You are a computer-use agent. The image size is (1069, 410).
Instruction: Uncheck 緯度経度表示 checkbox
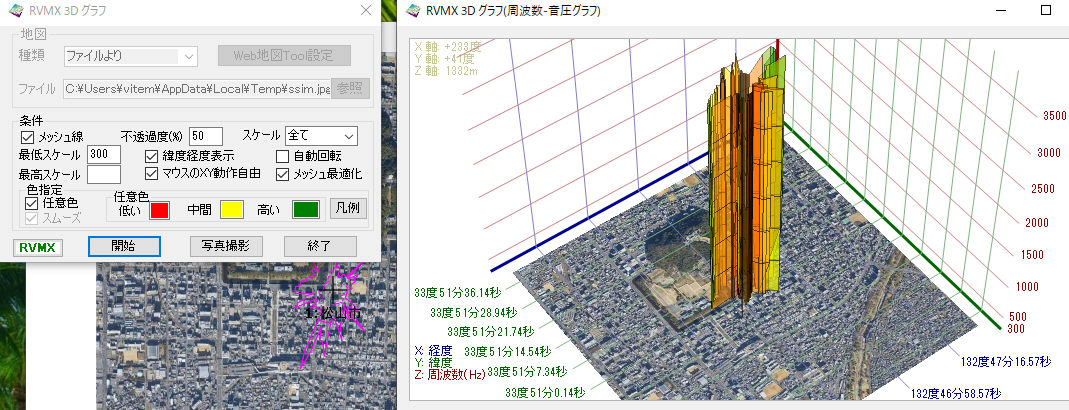pyautogui.click(x=152, y=156)
